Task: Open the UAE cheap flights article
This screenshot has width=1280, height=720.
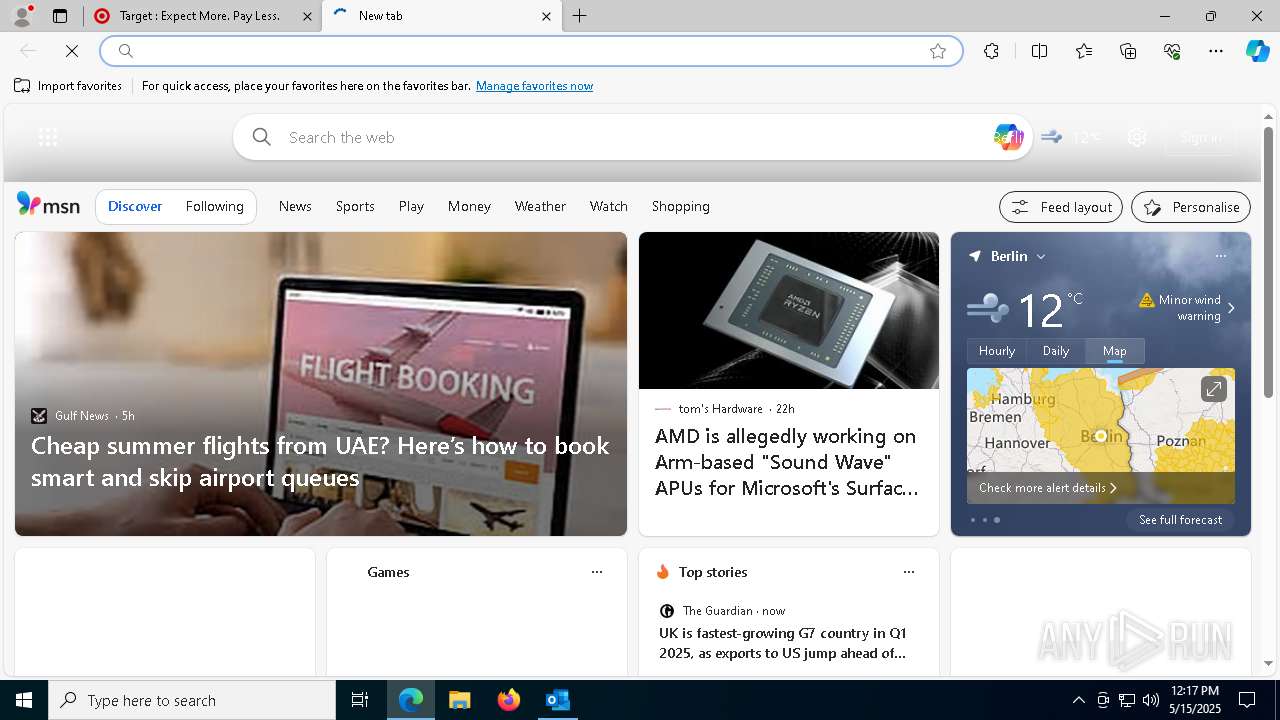Action: click(x=320, y=461)
